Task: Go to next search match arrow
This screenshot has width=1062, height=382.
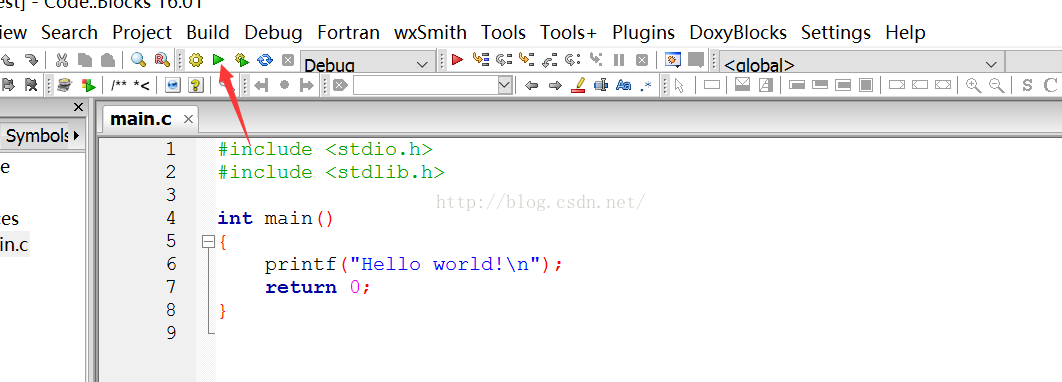Action: tap(555, 85)
